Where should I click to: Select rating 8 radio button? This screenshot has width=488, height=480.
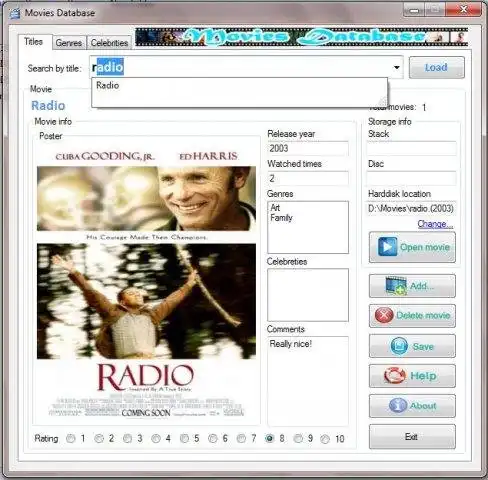[x=269, y=438]
